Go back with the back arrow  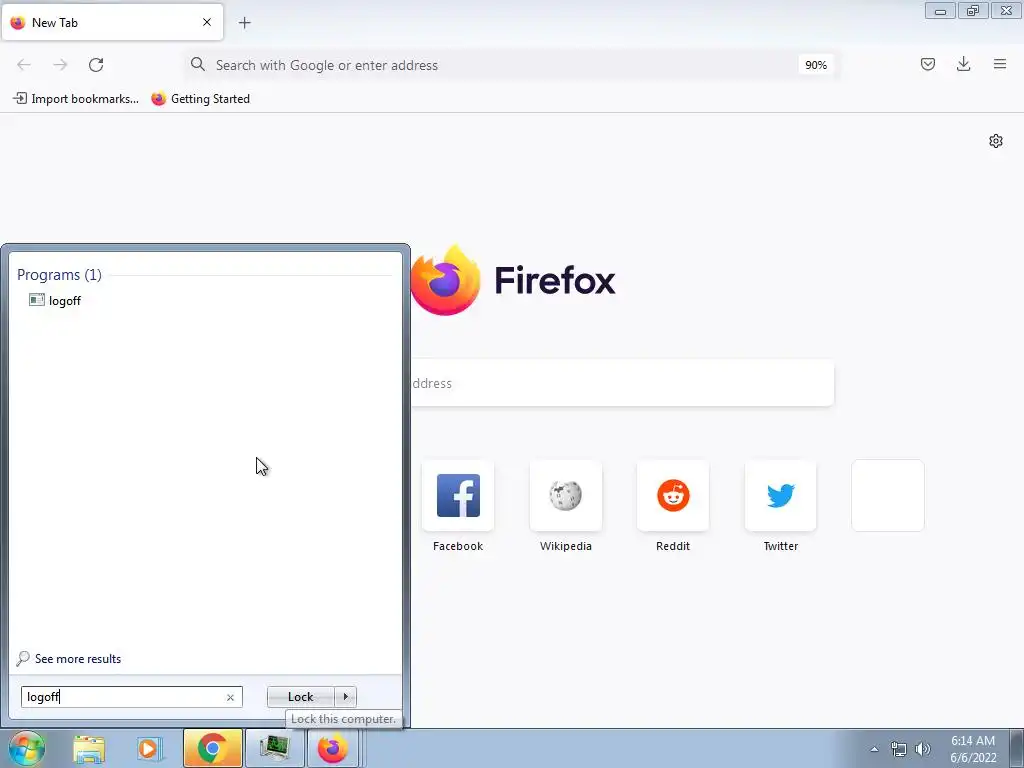[24, 65]
